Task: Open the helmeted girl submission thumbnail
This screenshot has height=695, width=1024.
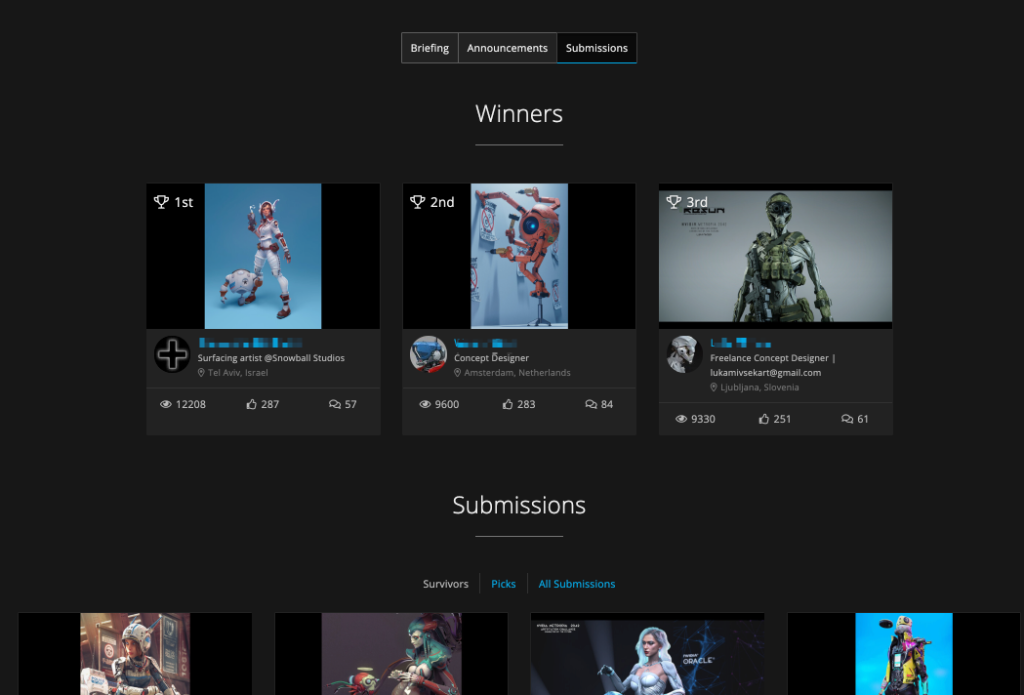Action: pos(135,654)
